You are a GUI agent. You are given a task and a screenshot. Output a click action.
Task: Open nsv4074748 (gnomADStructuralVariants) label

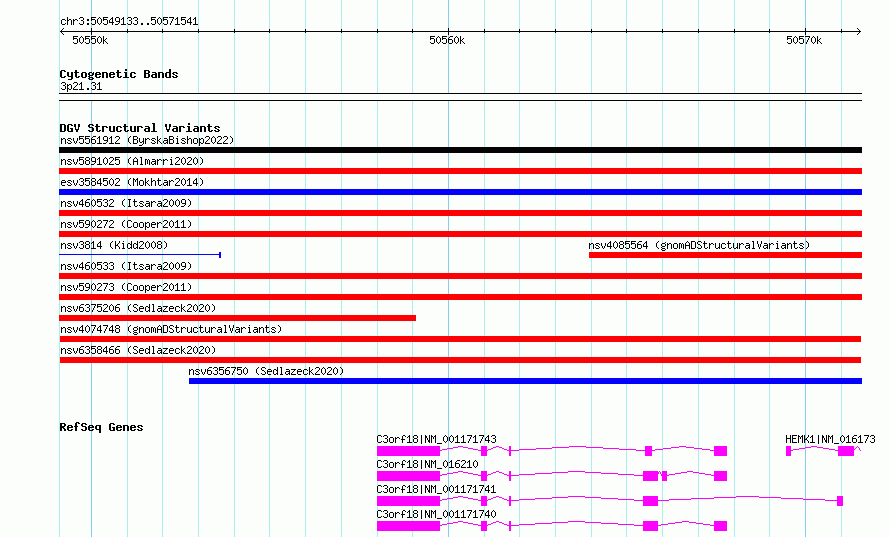[171, 329]
